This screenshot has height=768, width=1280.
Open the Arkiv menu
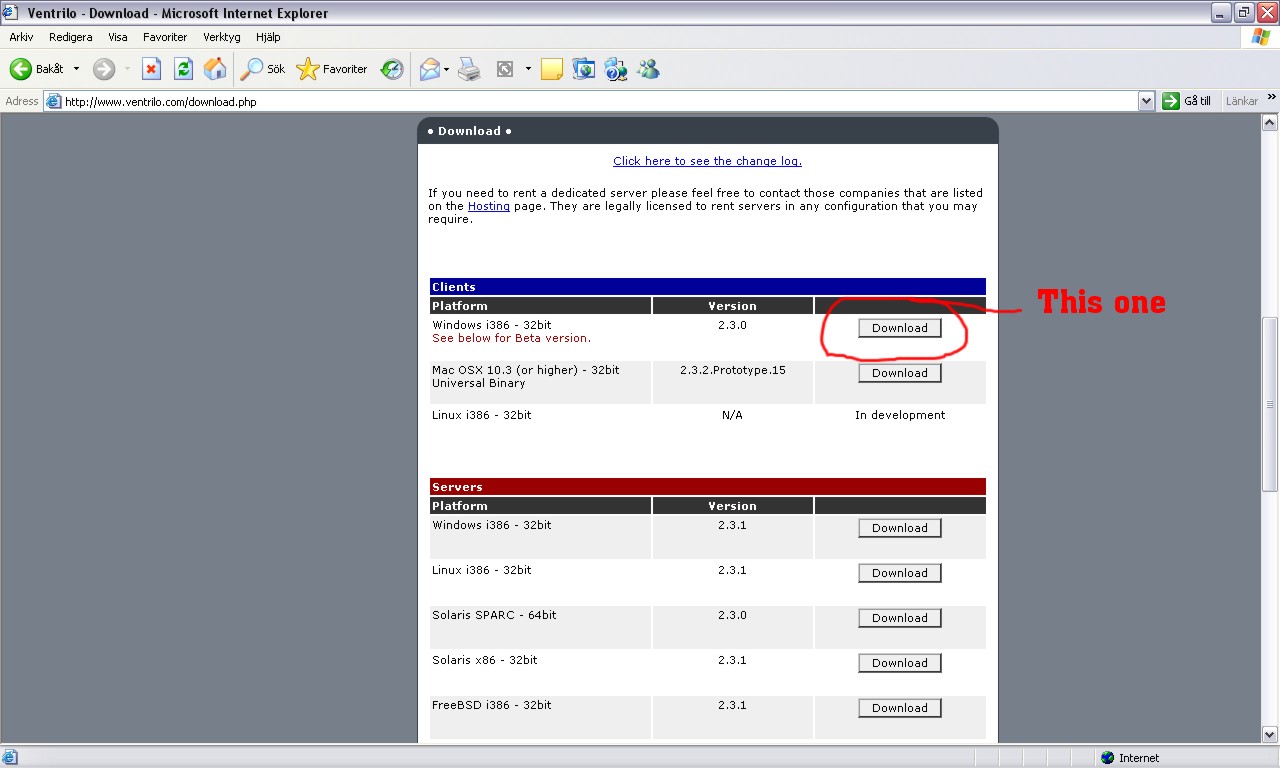(21, 37)
